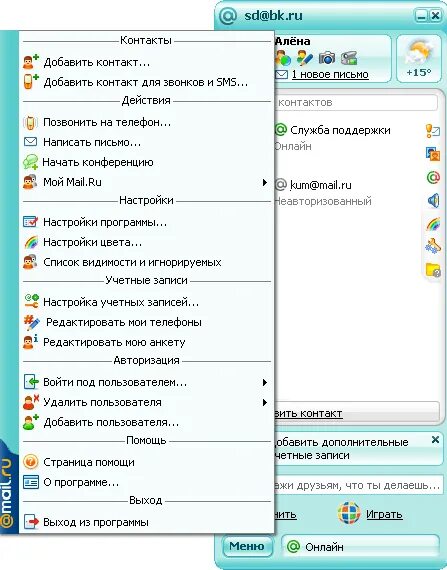
Task: Open the Онлайн status selector at the bottom
Action: pos(361,546)
